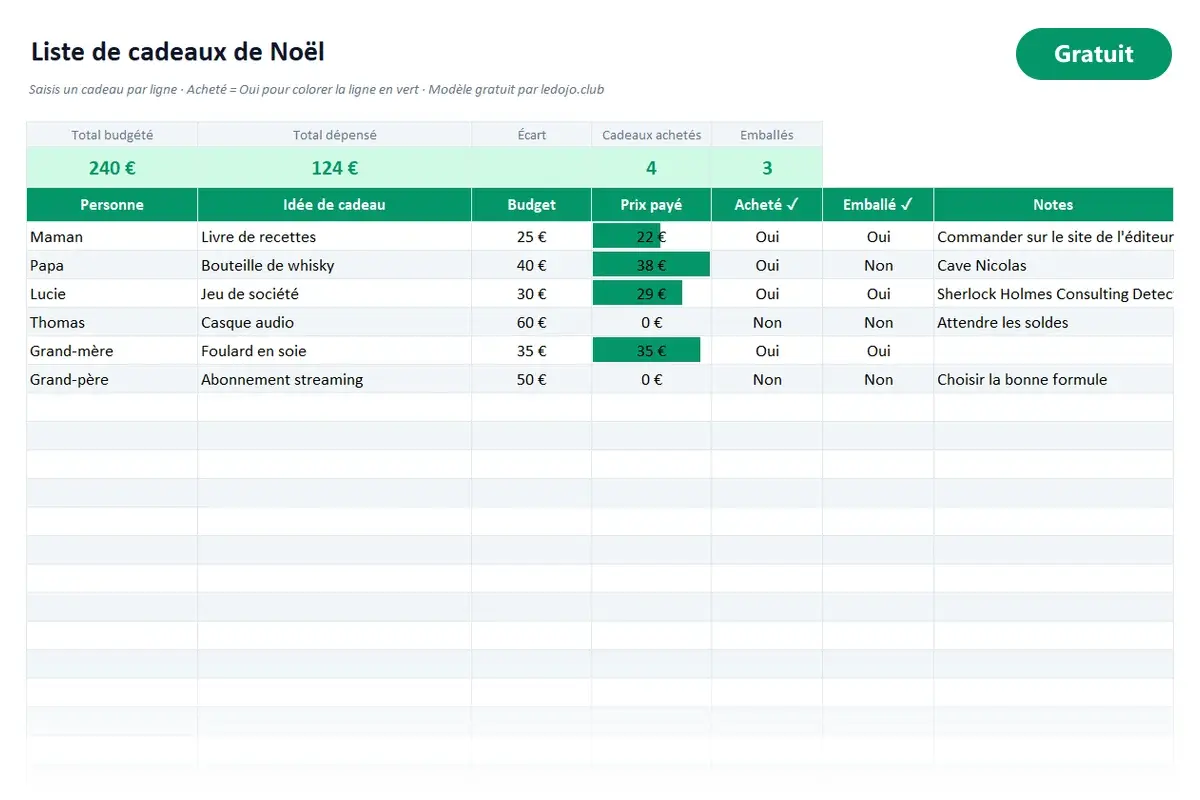Click the 22 € price paid data bar

(x=627, y=237)
